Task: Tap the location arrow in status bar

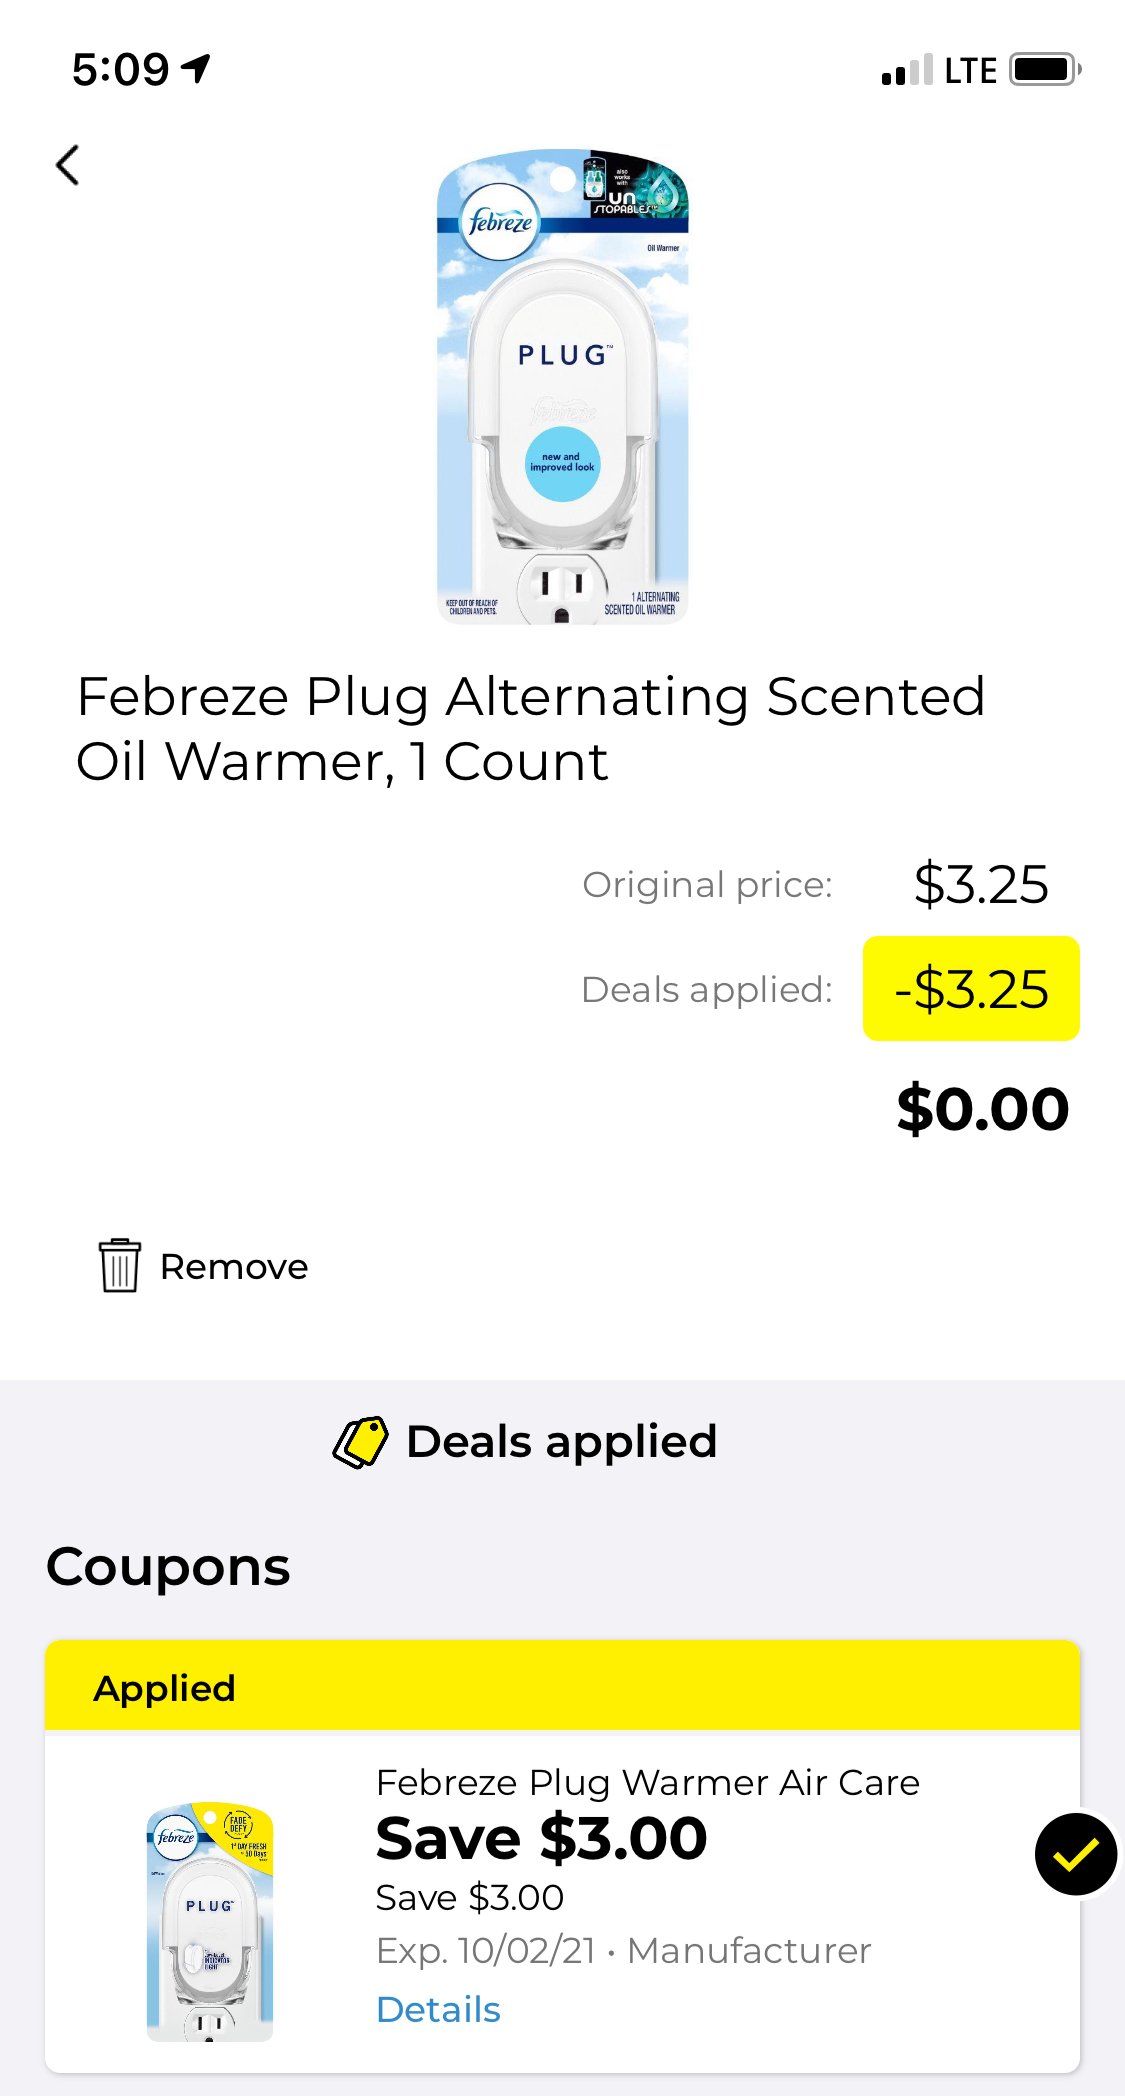Action: pos(196,68)
